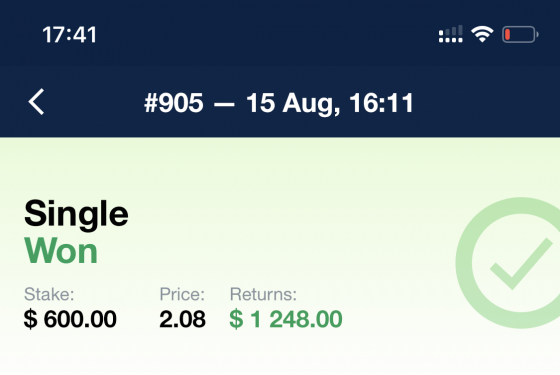Tap the green Won status text
This screenshot has height=375, width=560.
coord(61,251)
